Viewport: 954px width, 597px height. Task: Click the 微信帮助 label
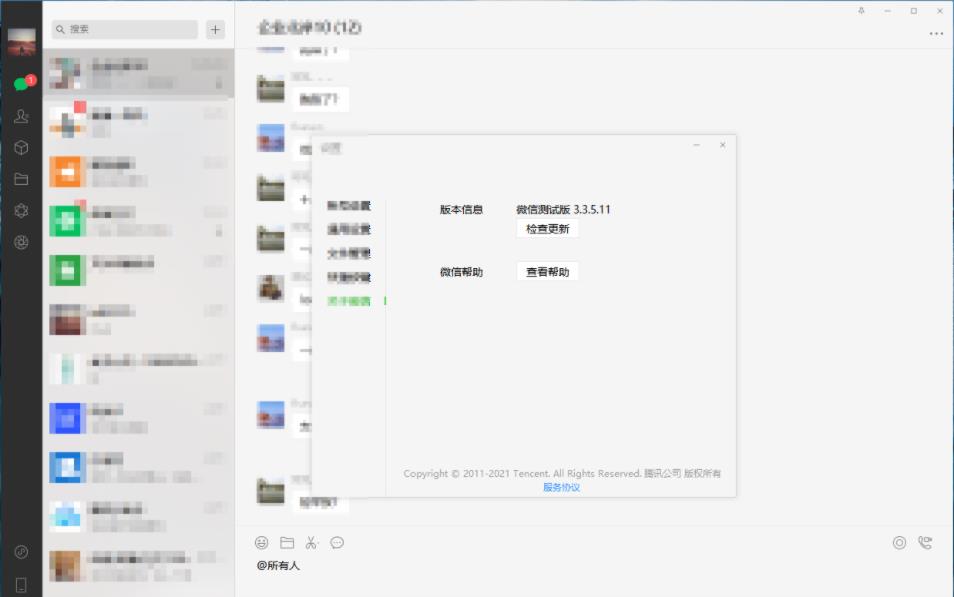point(461,272)
